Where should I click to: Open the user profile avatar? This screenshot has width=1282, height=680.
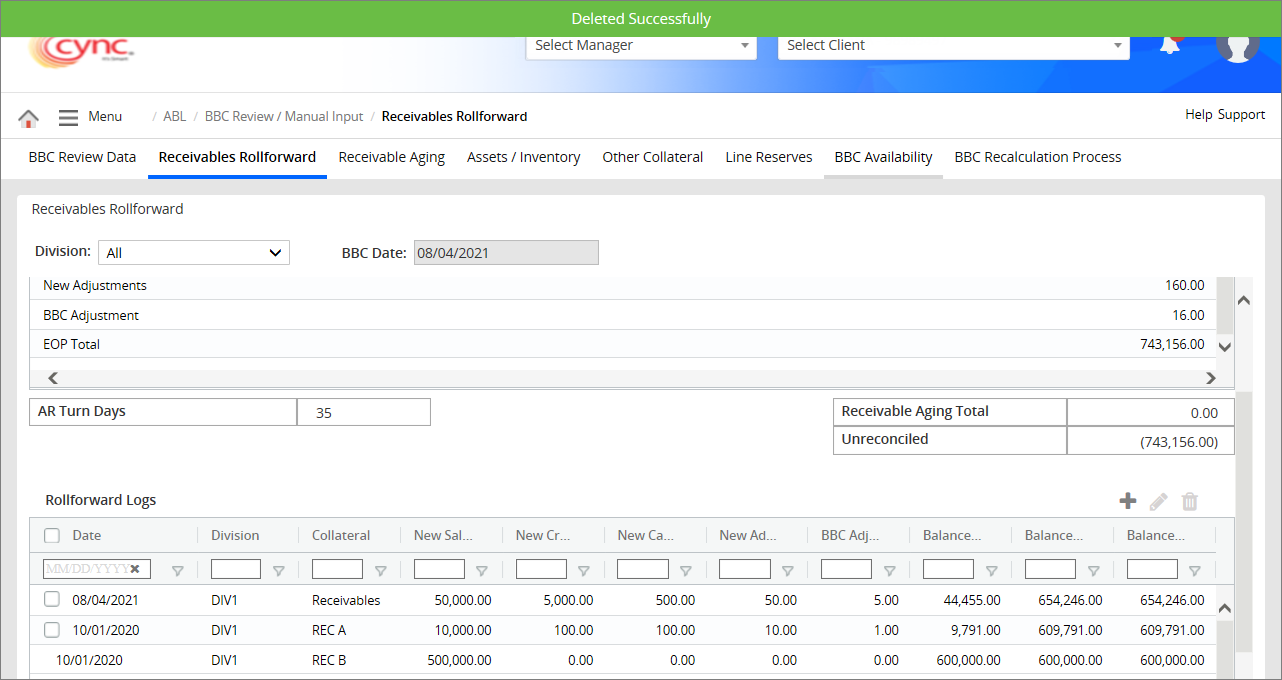pos(1237,45)
